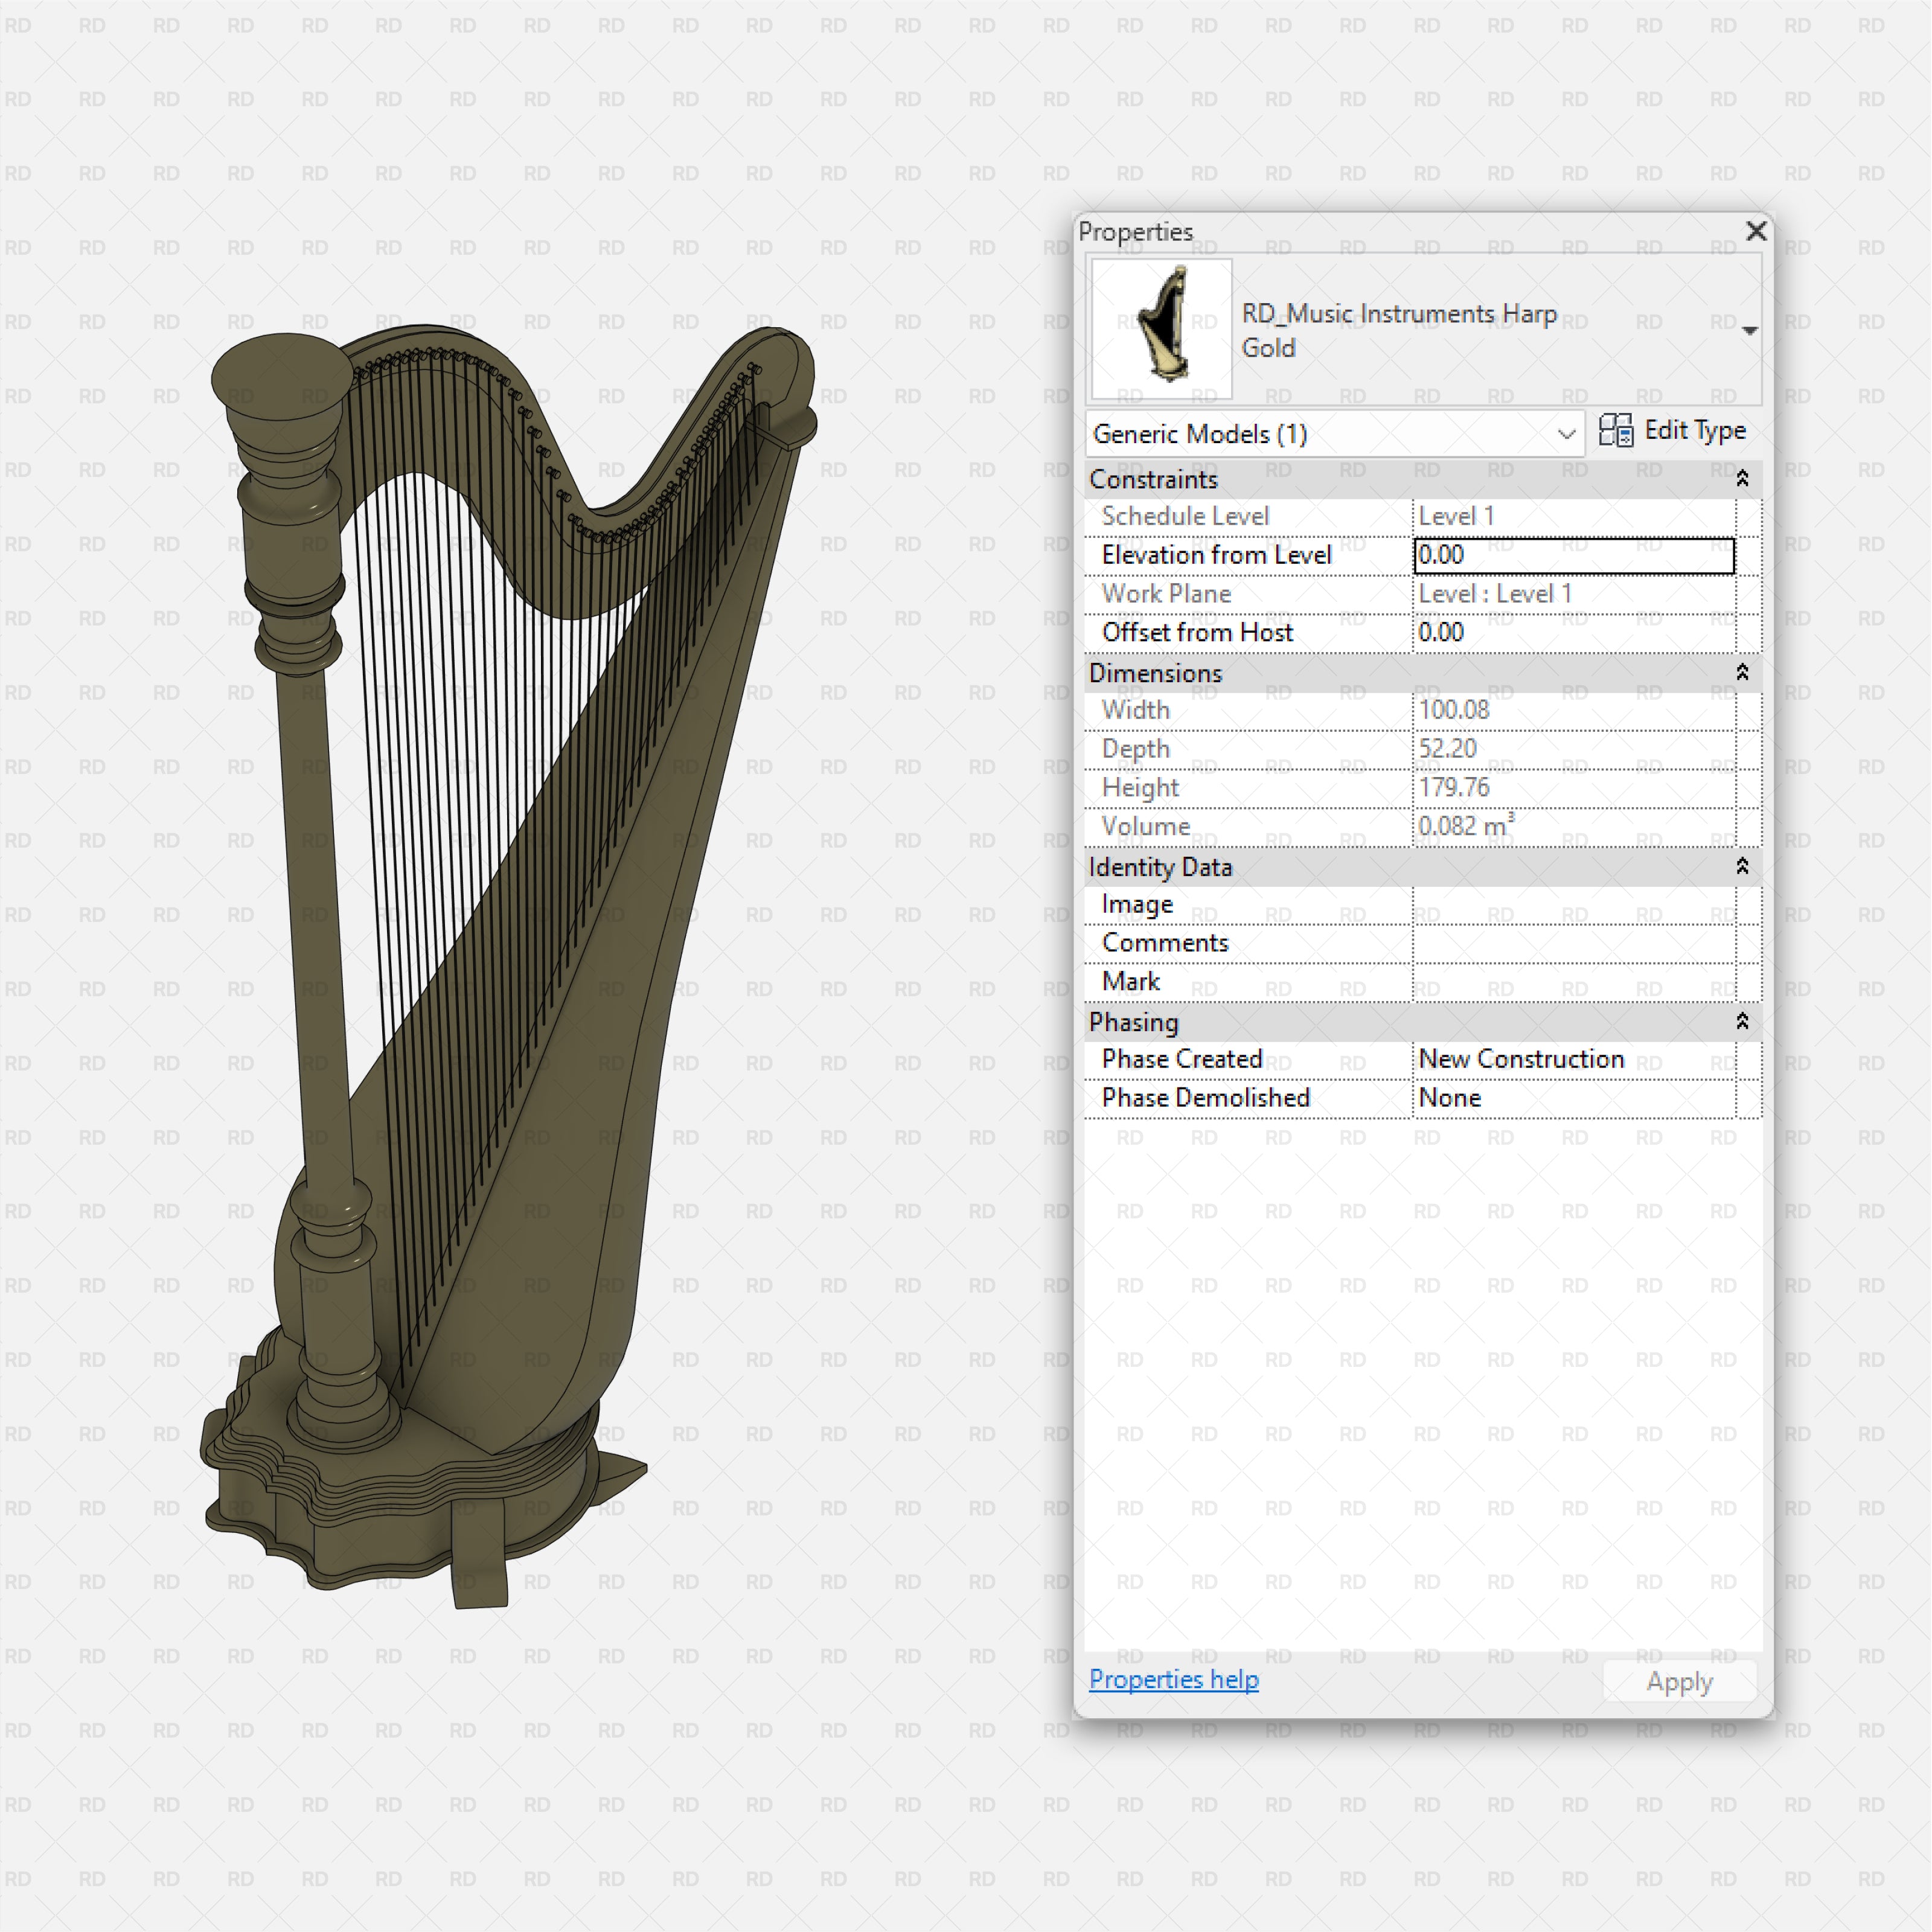Open the Generic Models (1) combo box

tap(1335, 434)
